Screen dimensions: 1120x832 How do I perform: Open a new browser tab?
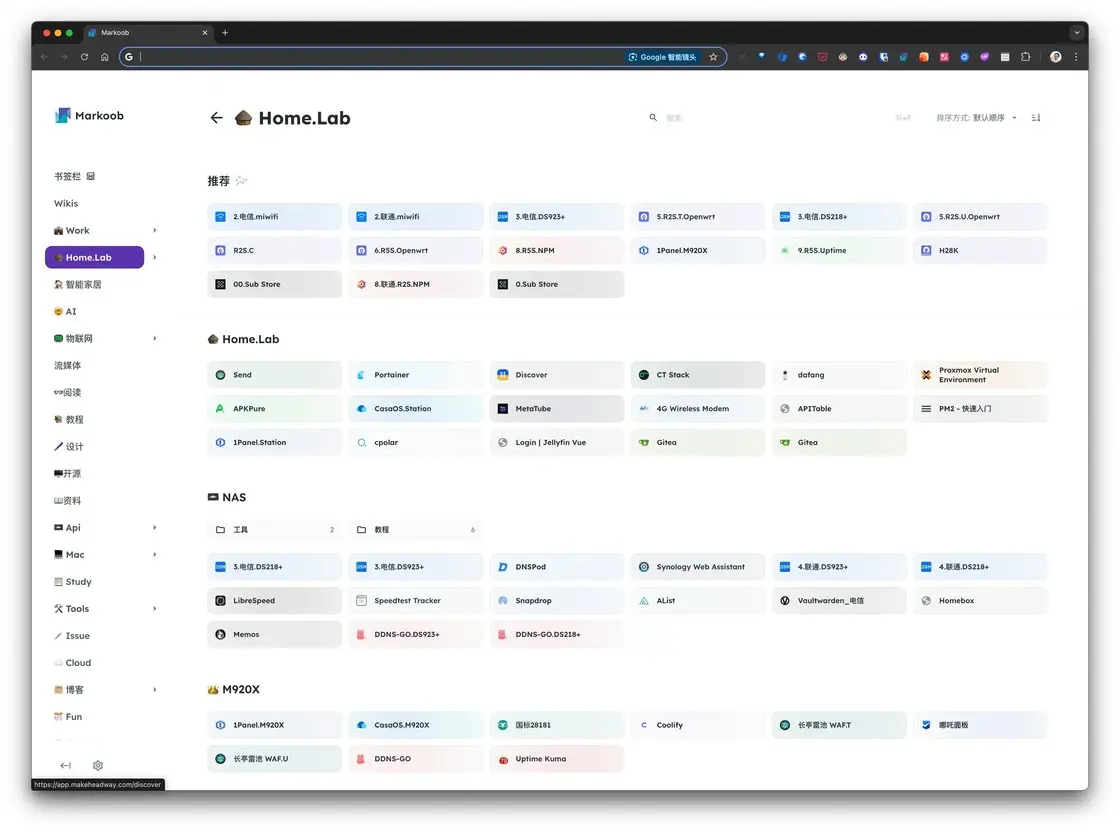225,33
